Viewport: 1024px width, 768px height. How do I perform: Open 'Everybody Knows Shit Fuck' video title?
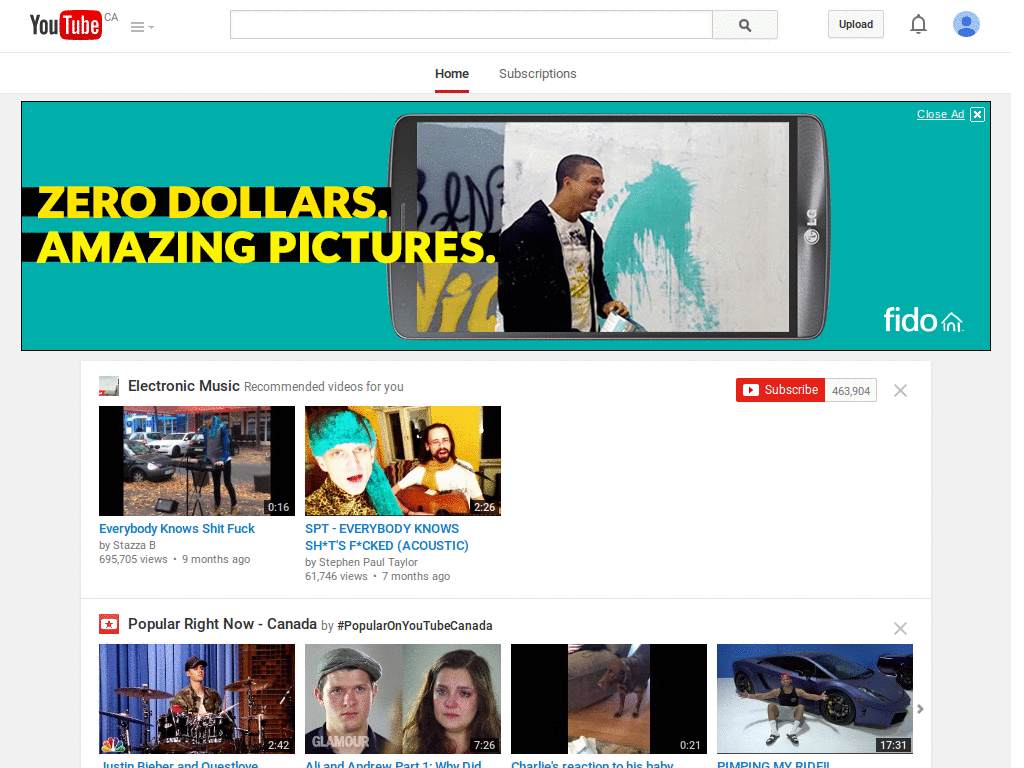[x=177, y=528]
